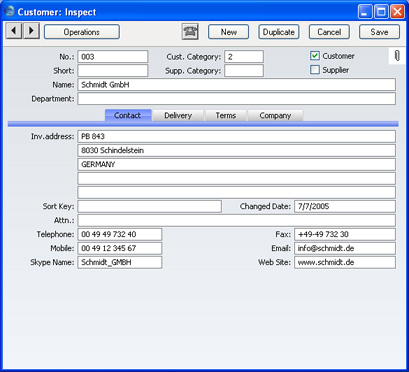Click the globe icon in title bar
The height and width of the screenshot is (372, 409).
(x=9, y=11)
